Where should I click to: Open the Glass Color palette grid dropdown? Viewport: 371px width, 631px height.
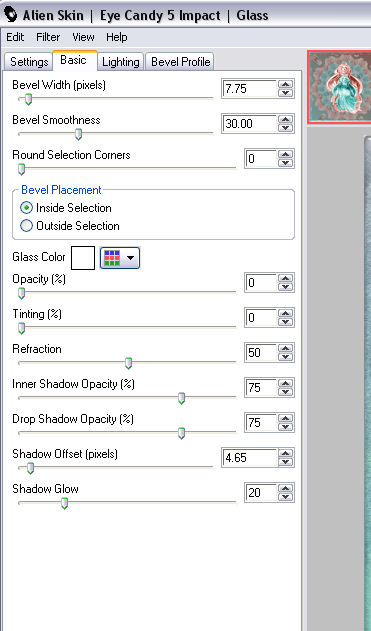(x=120, y=258)
